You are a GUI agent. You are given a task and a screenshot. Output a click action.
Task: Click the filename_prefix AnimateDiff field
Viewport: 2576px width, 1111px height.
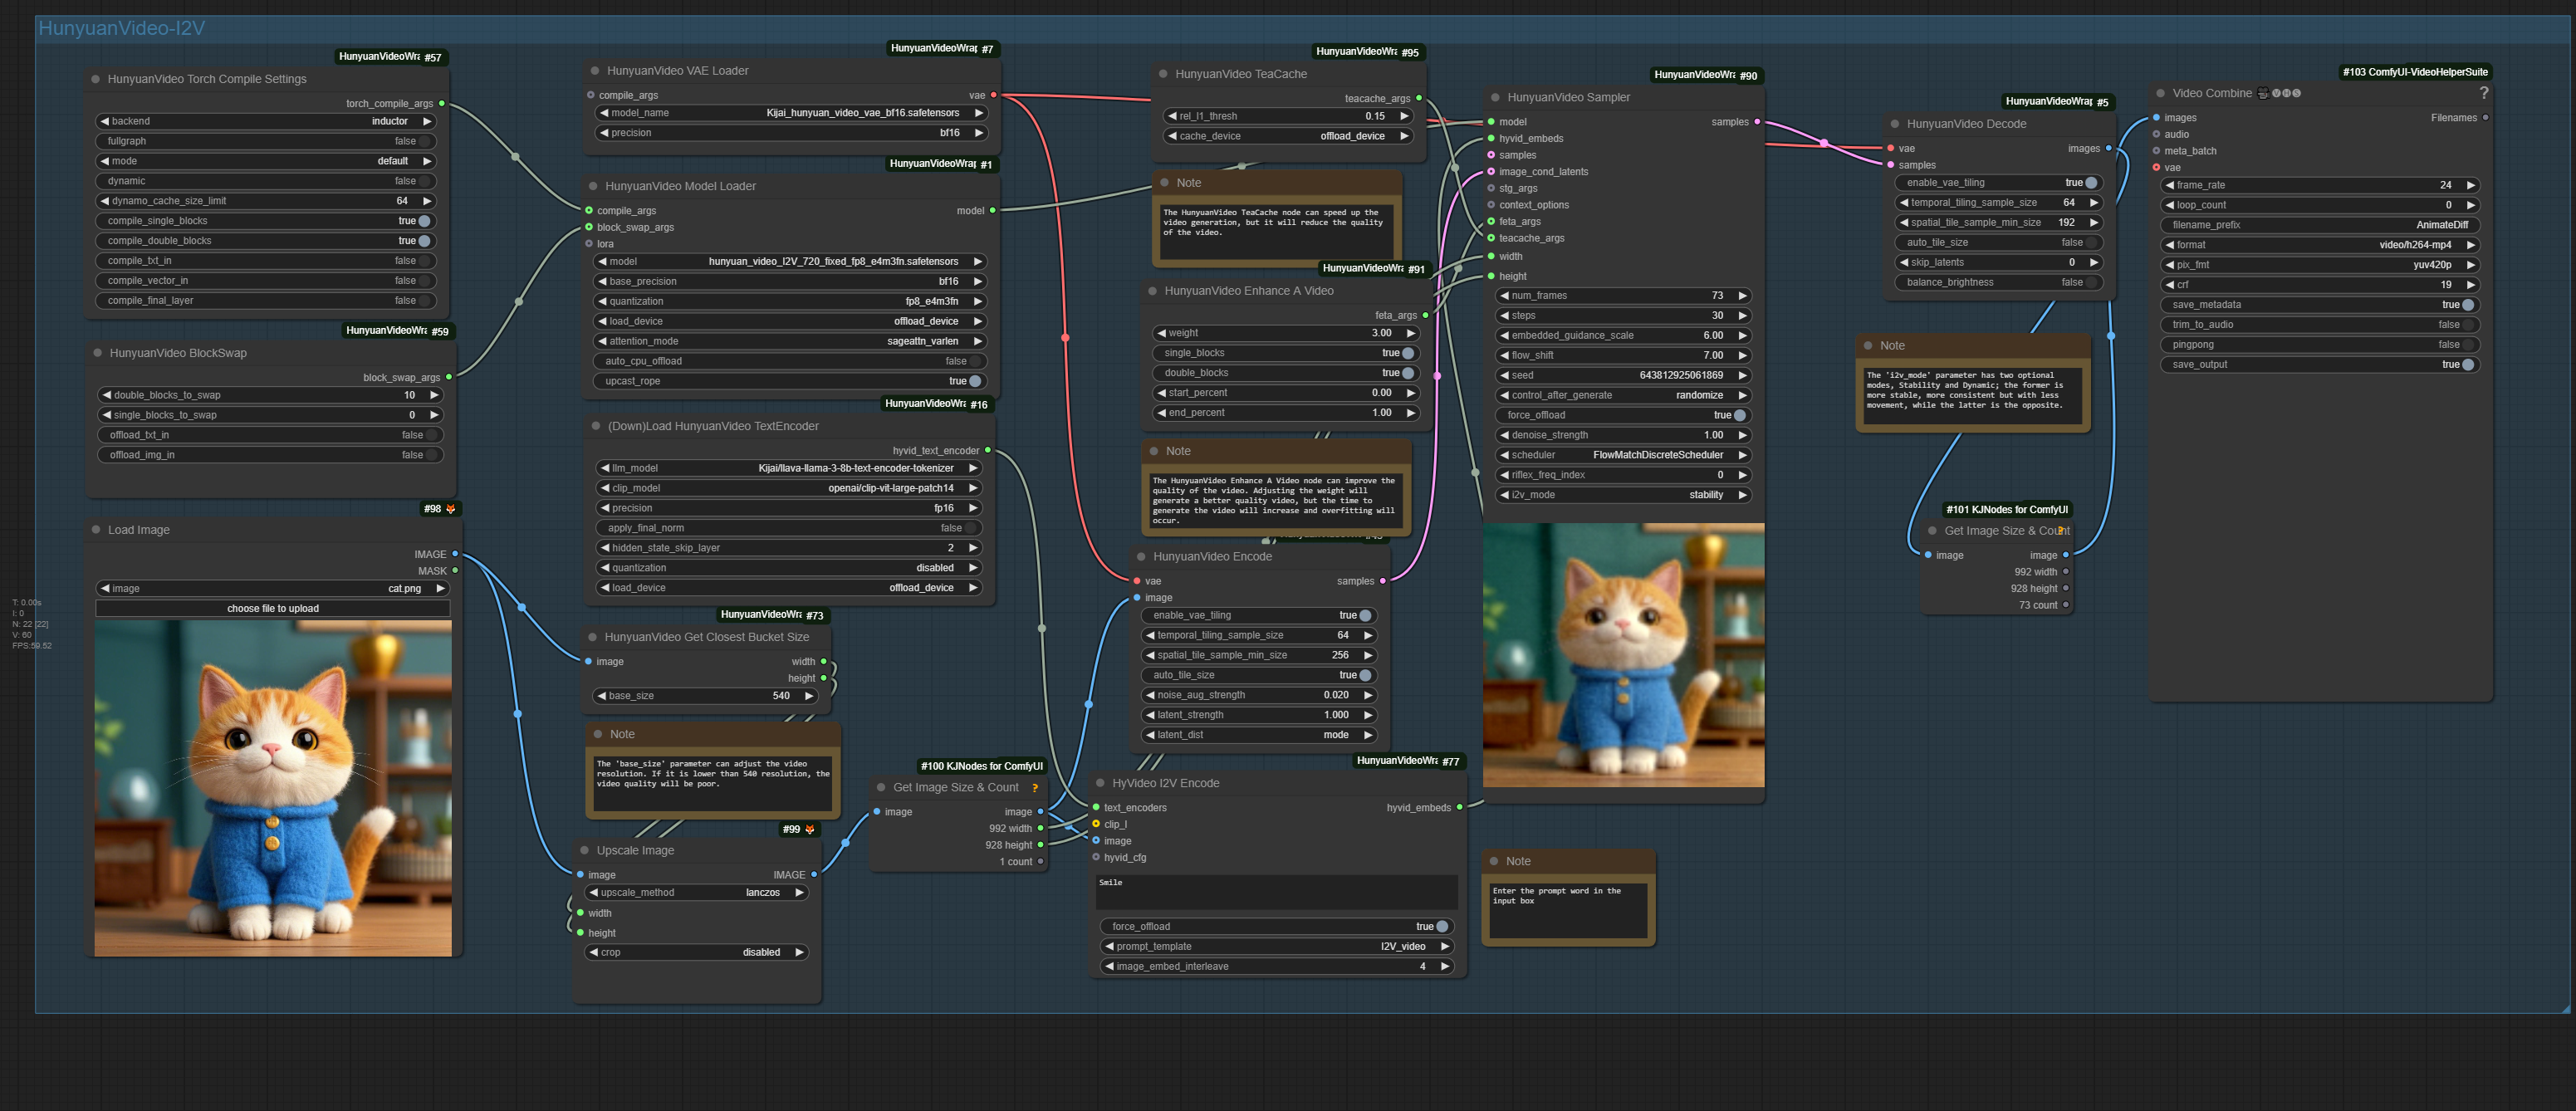coord(2320,225)
